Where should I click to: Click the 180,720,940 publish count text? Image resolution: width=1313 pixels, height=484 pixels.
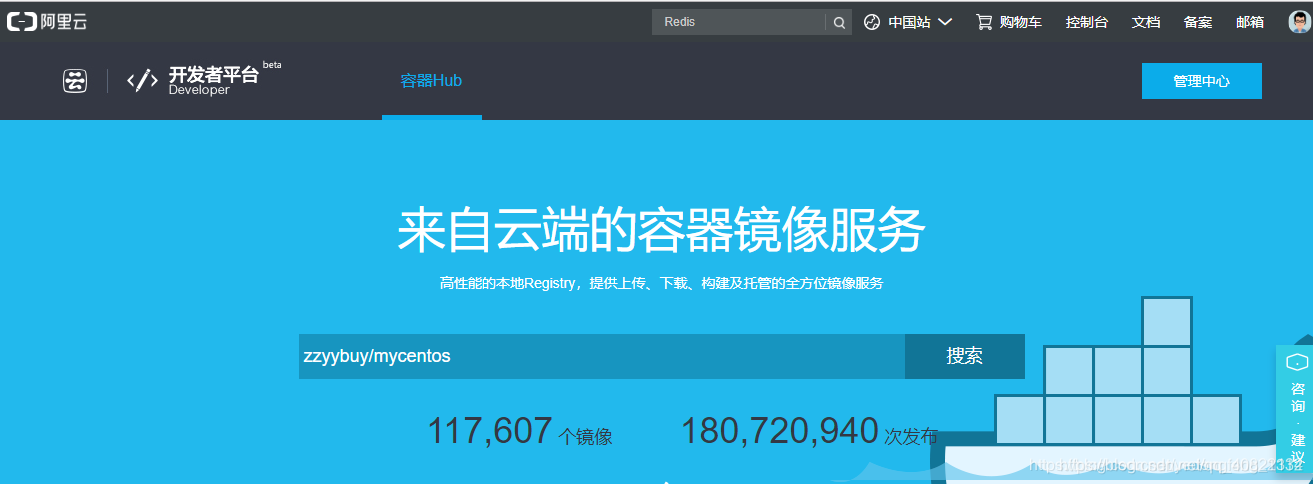point(780,431)
